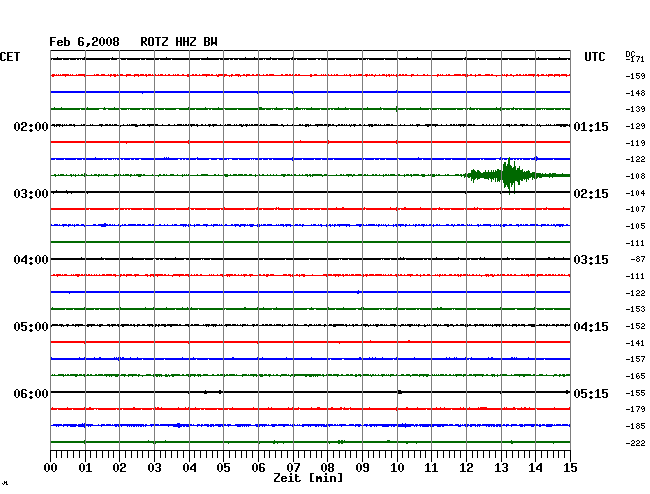This screenshot has width=650, height=494.
Task: Select the 12 minute axis tick label
Action: [466, 468]
